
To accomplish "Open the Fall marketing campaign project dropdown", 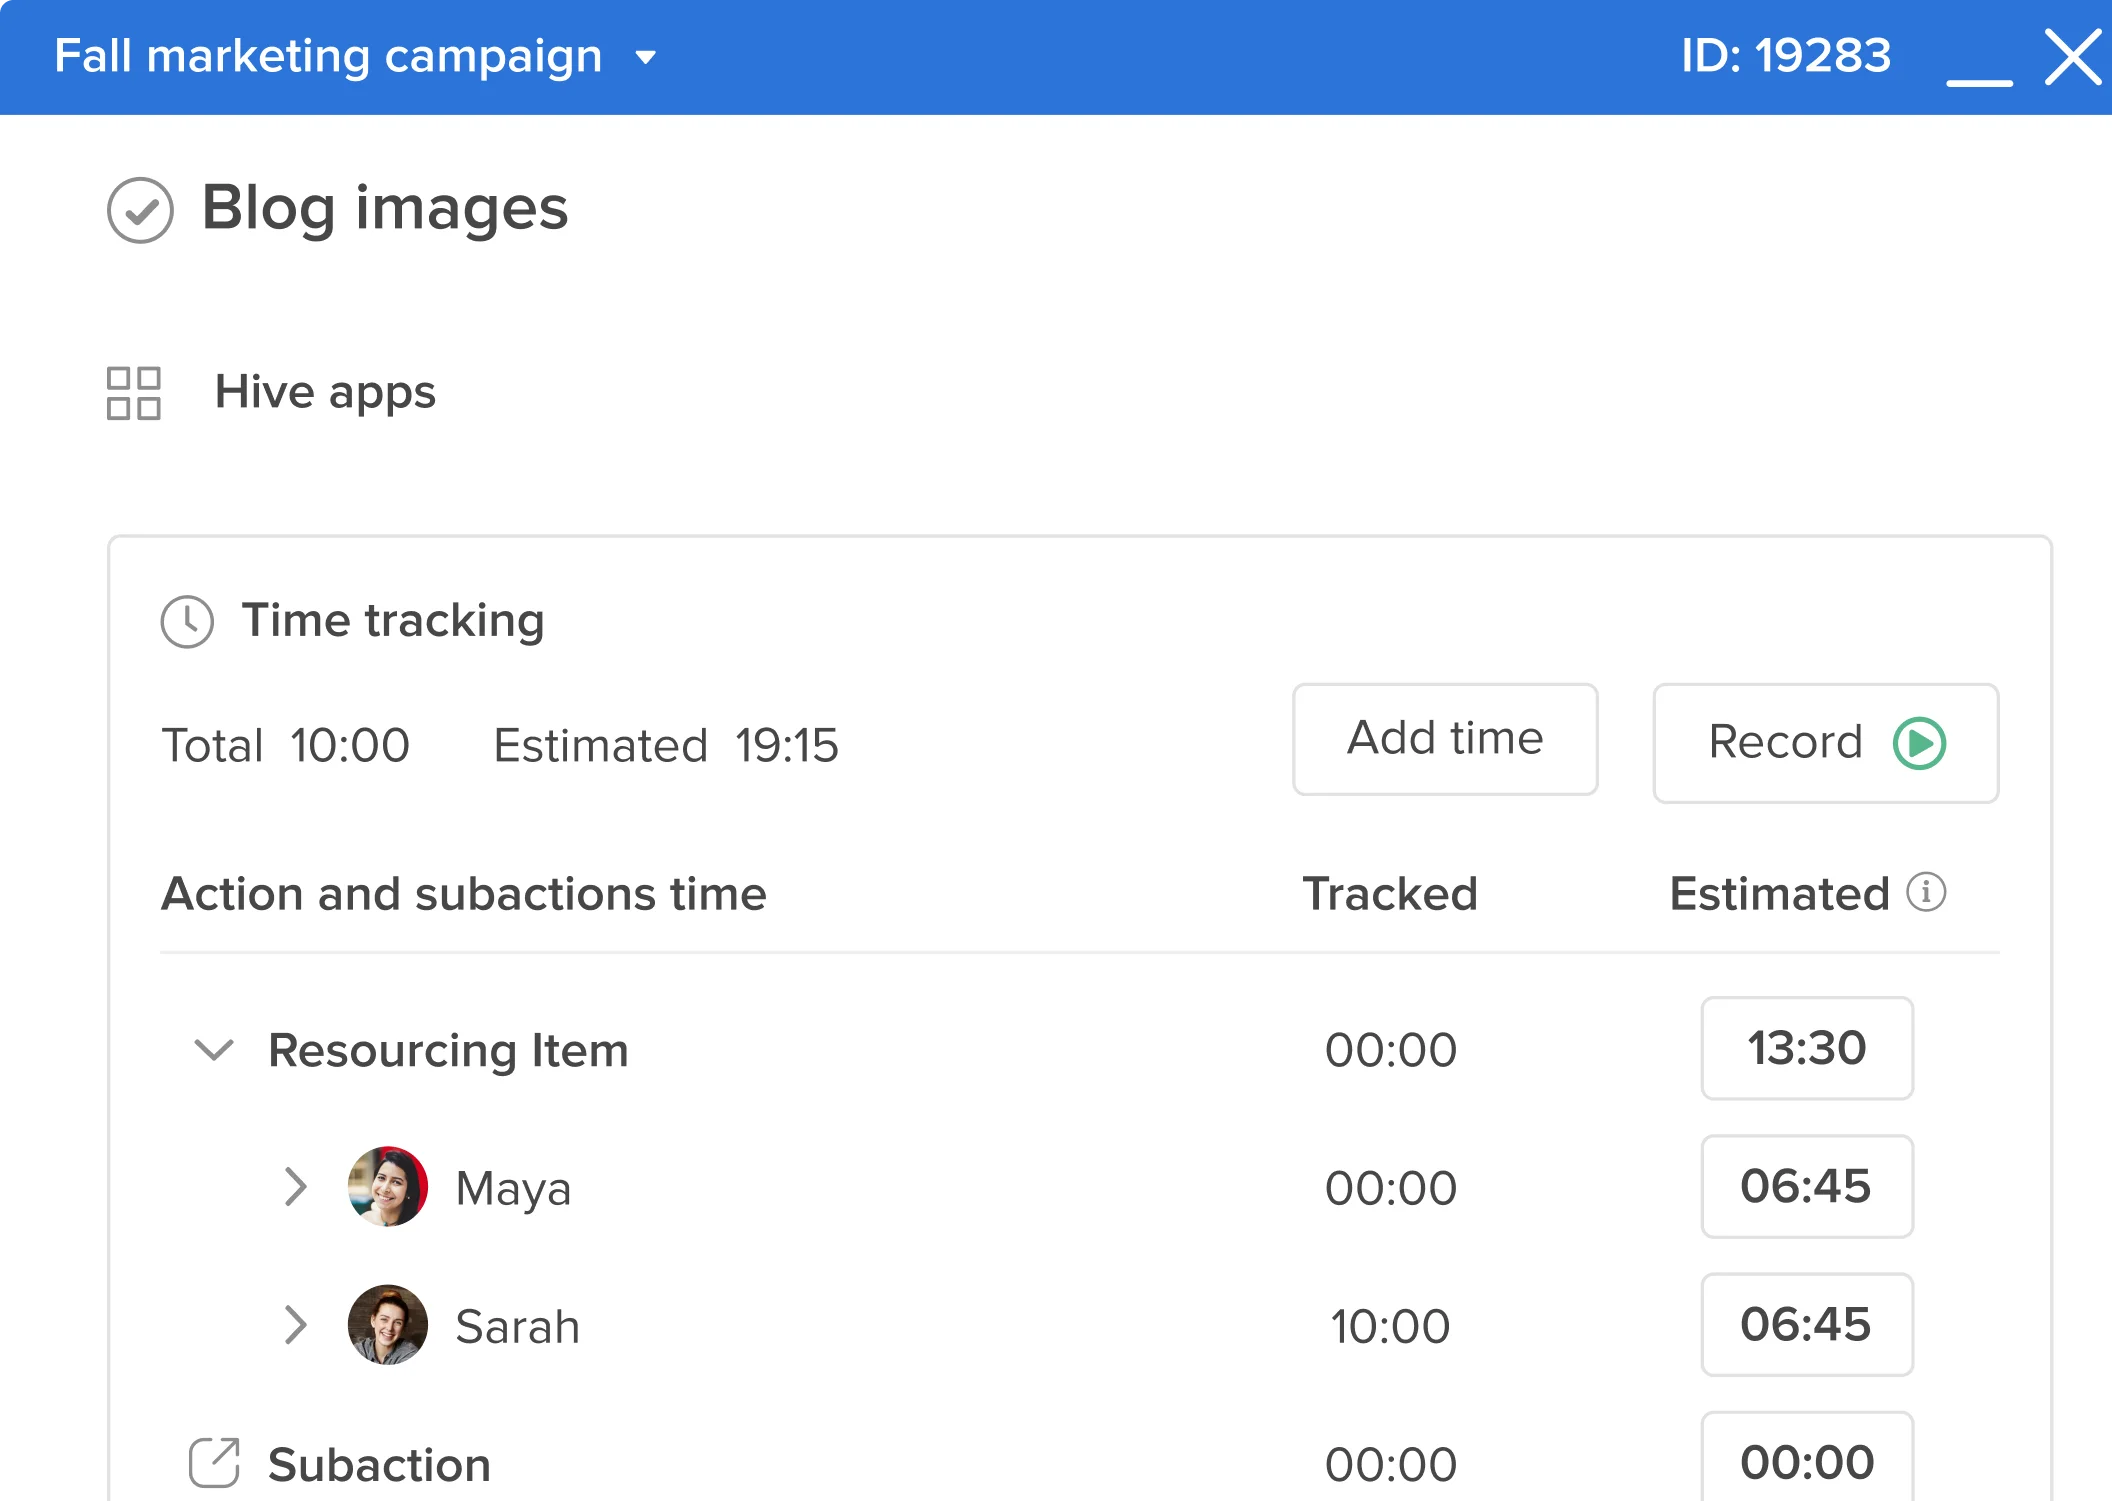I will (646, 58).
